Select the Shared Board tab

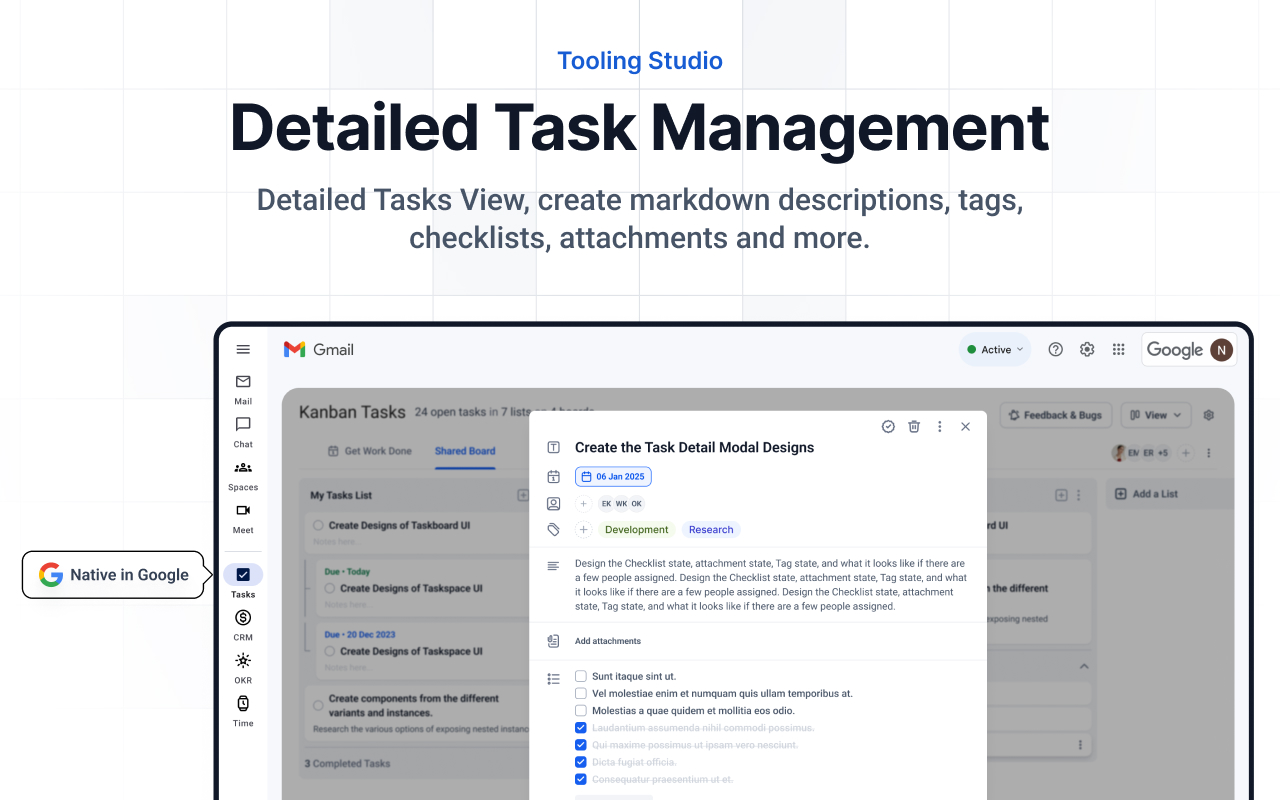(x=464, y=451)
